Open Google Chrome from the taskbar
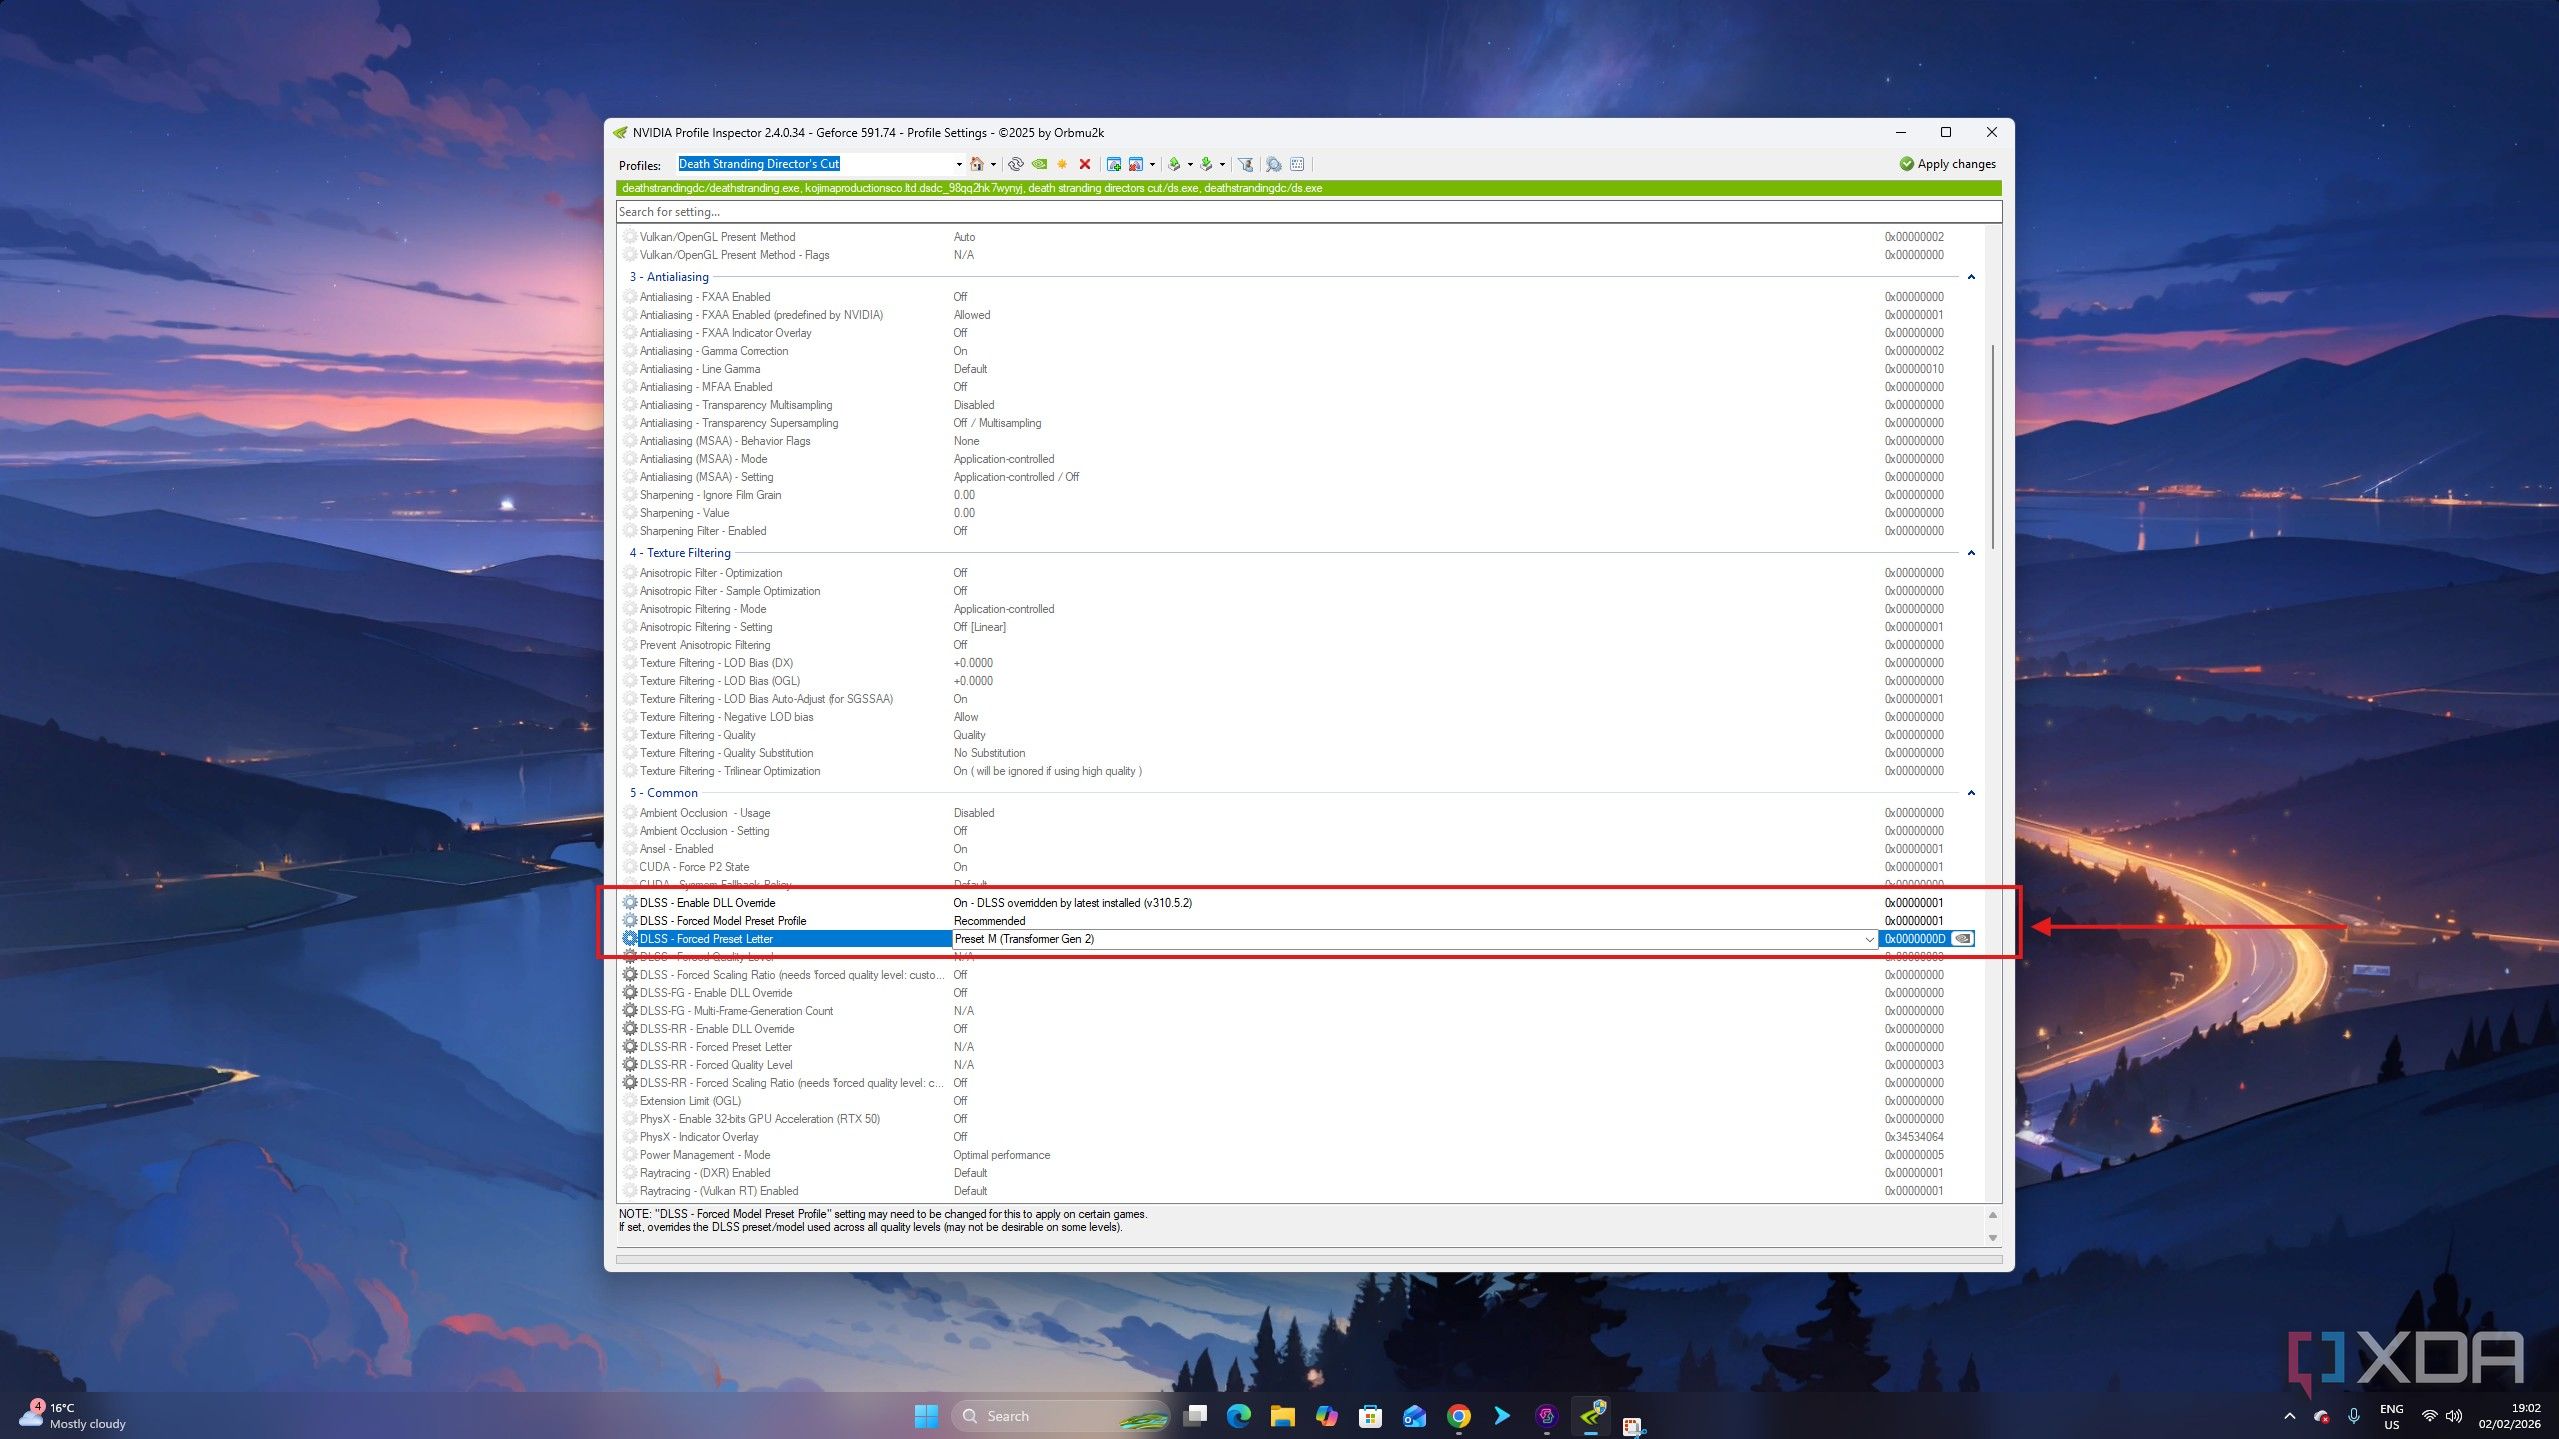 pyautogui.click(x=1459, y=1416)
